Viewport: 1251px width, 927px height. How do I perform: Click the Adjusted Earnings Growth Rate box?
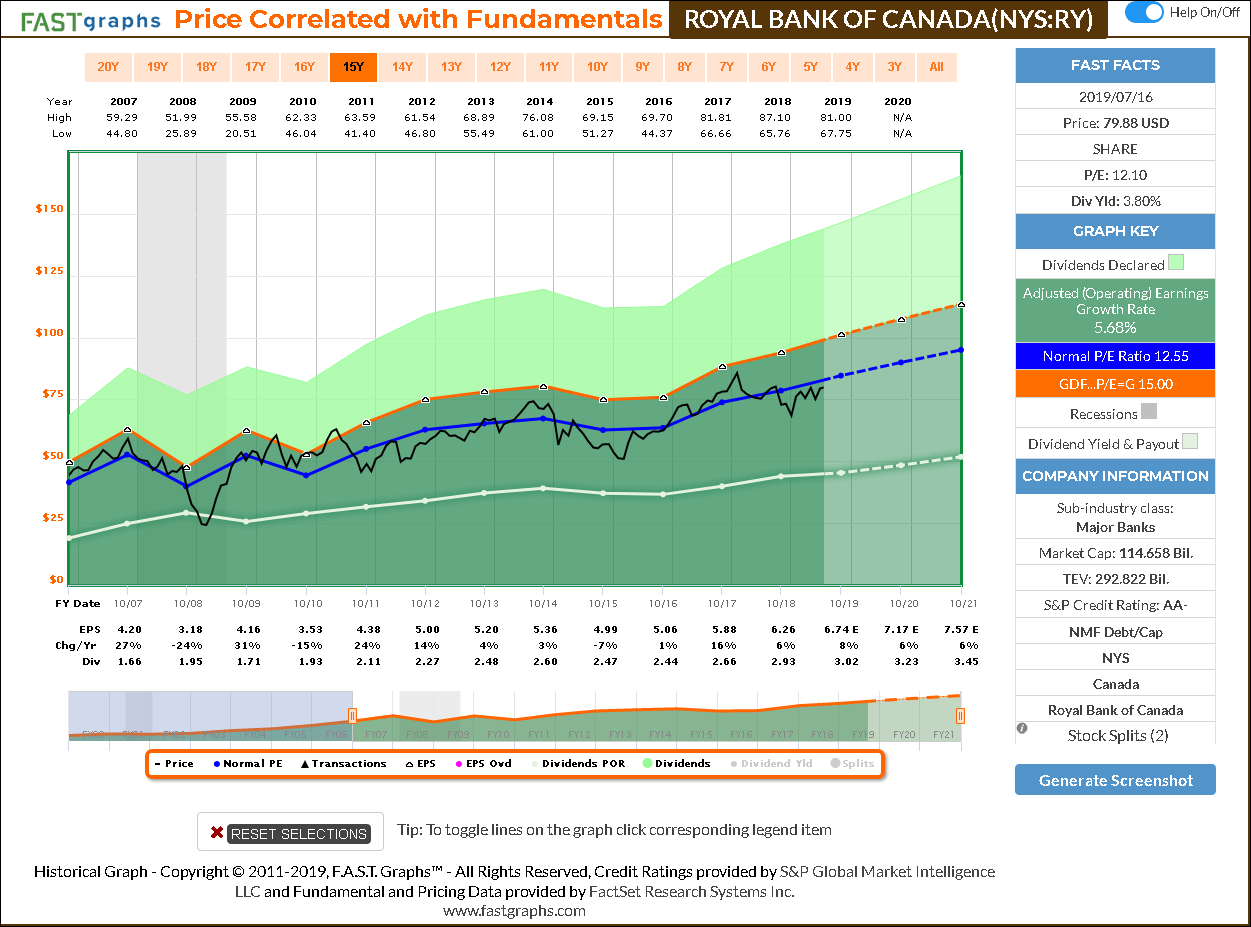coord(1115,310)
